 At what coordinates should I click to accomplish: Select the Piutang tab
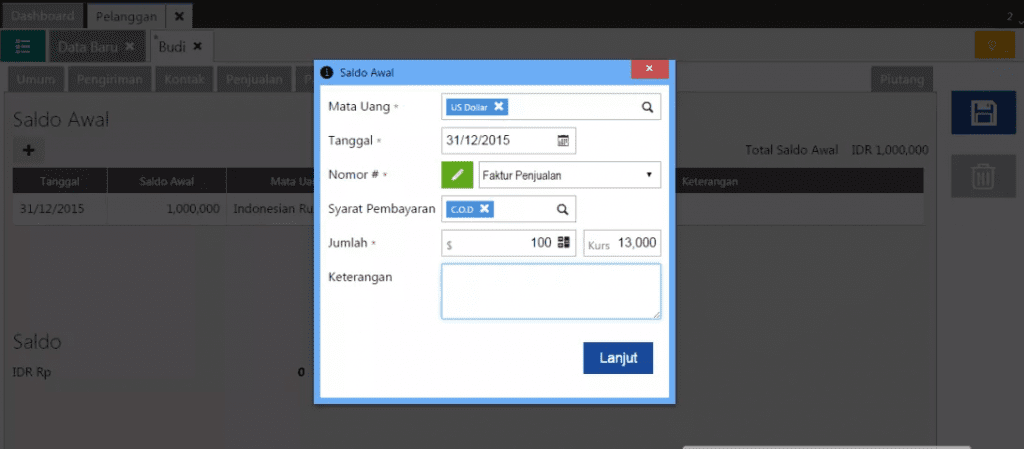(x=902, y=80)
